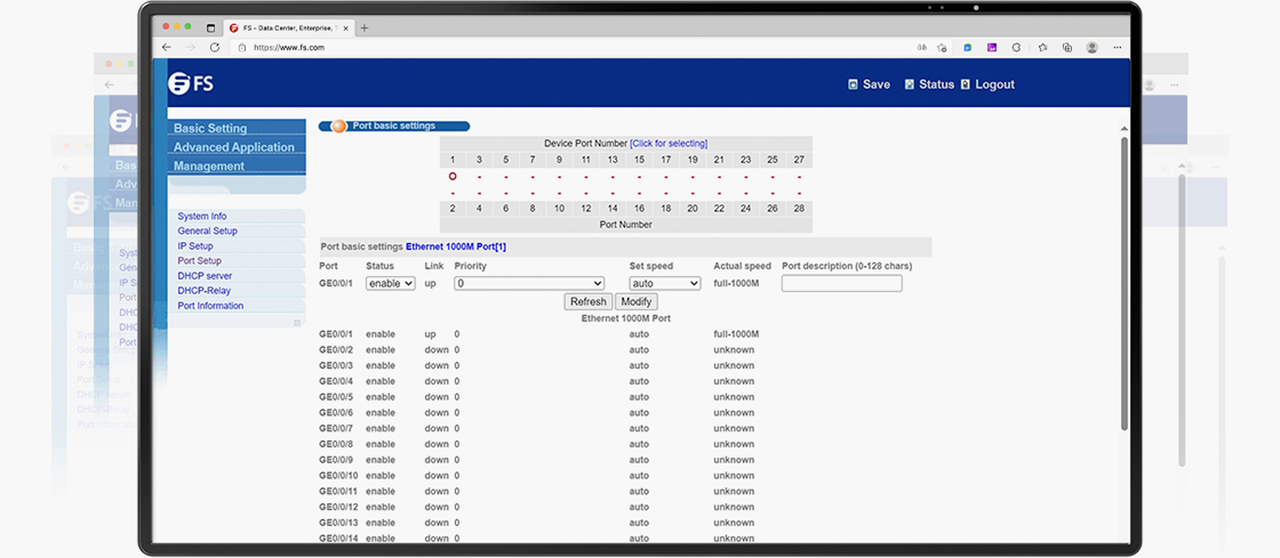Click the Modify button

click(x=636, y=301)
